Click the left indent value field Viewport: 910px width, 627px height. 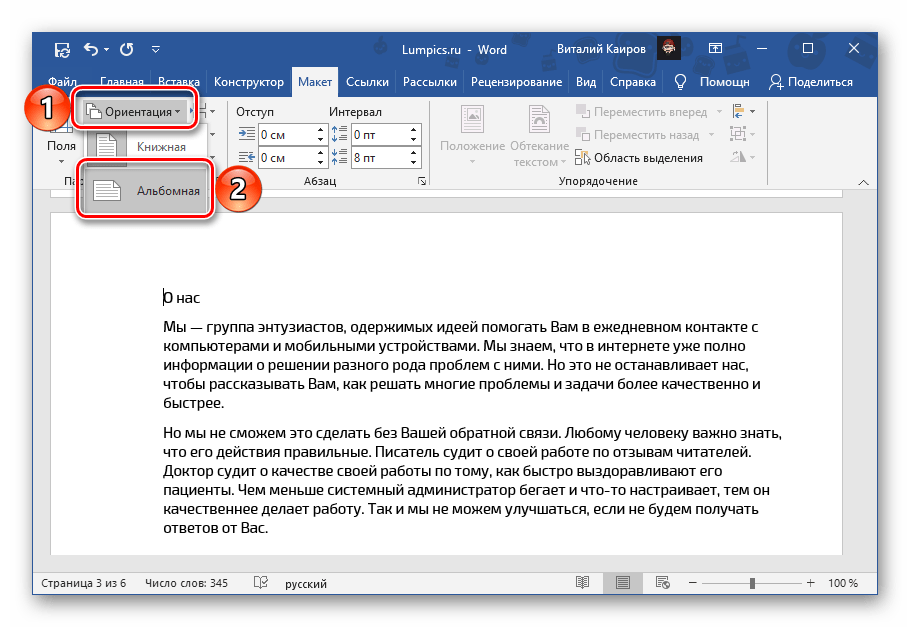(x=284, y=134)
